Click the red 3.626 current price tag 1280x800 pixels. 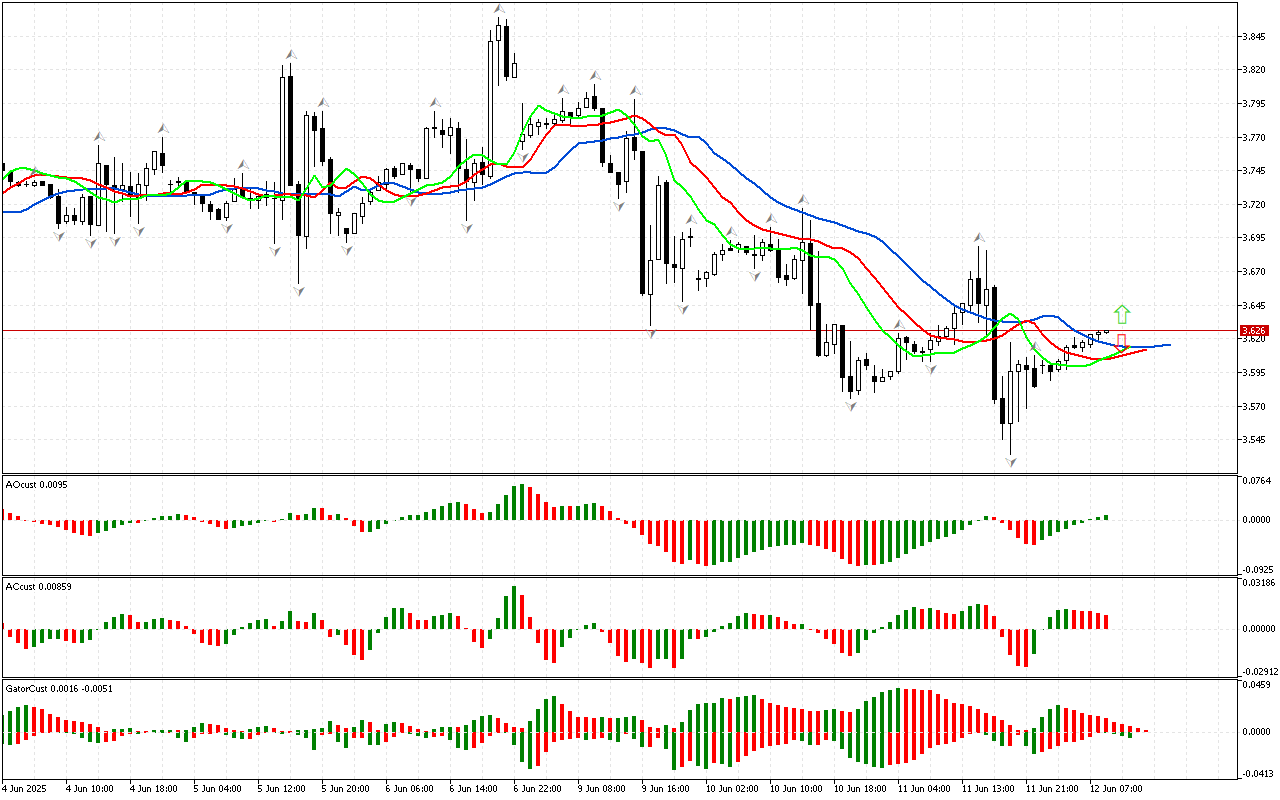(x=1253, y=330)
